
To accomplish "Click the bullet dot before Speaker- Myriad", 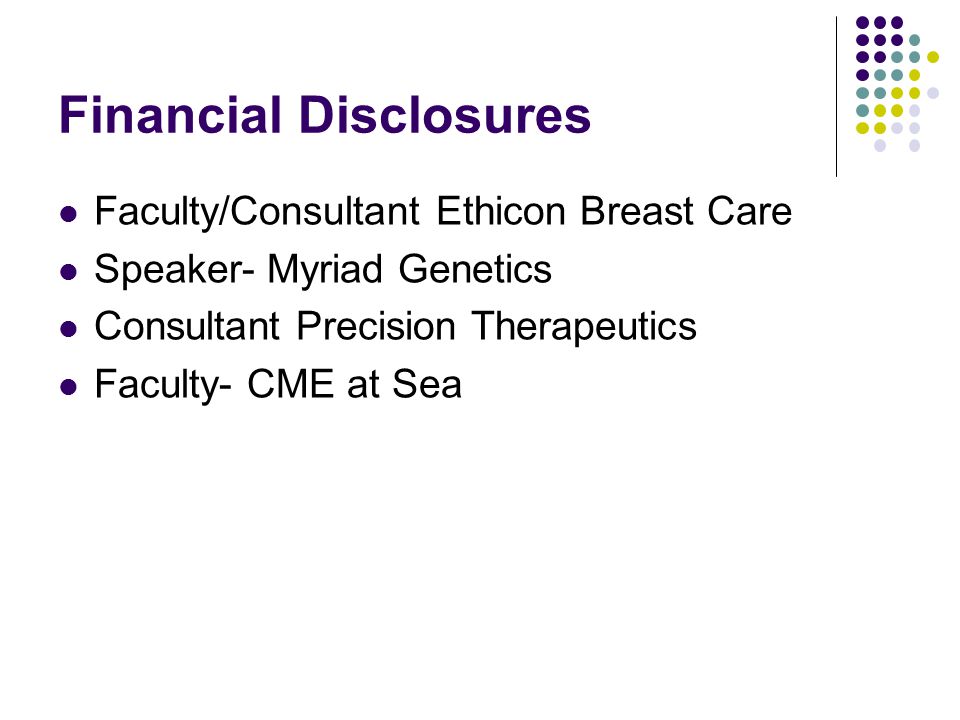I will pos(69,272).
